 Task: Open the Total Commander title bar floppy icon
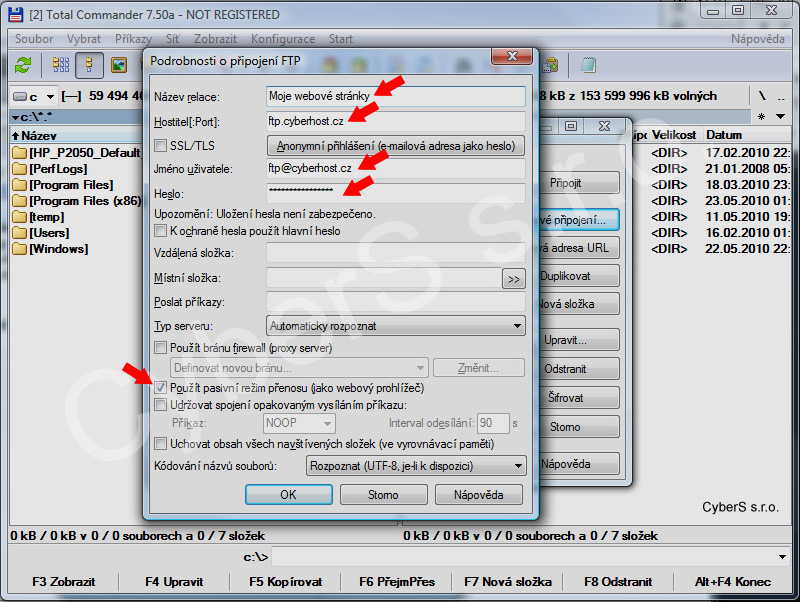click(x=16, y=14)
